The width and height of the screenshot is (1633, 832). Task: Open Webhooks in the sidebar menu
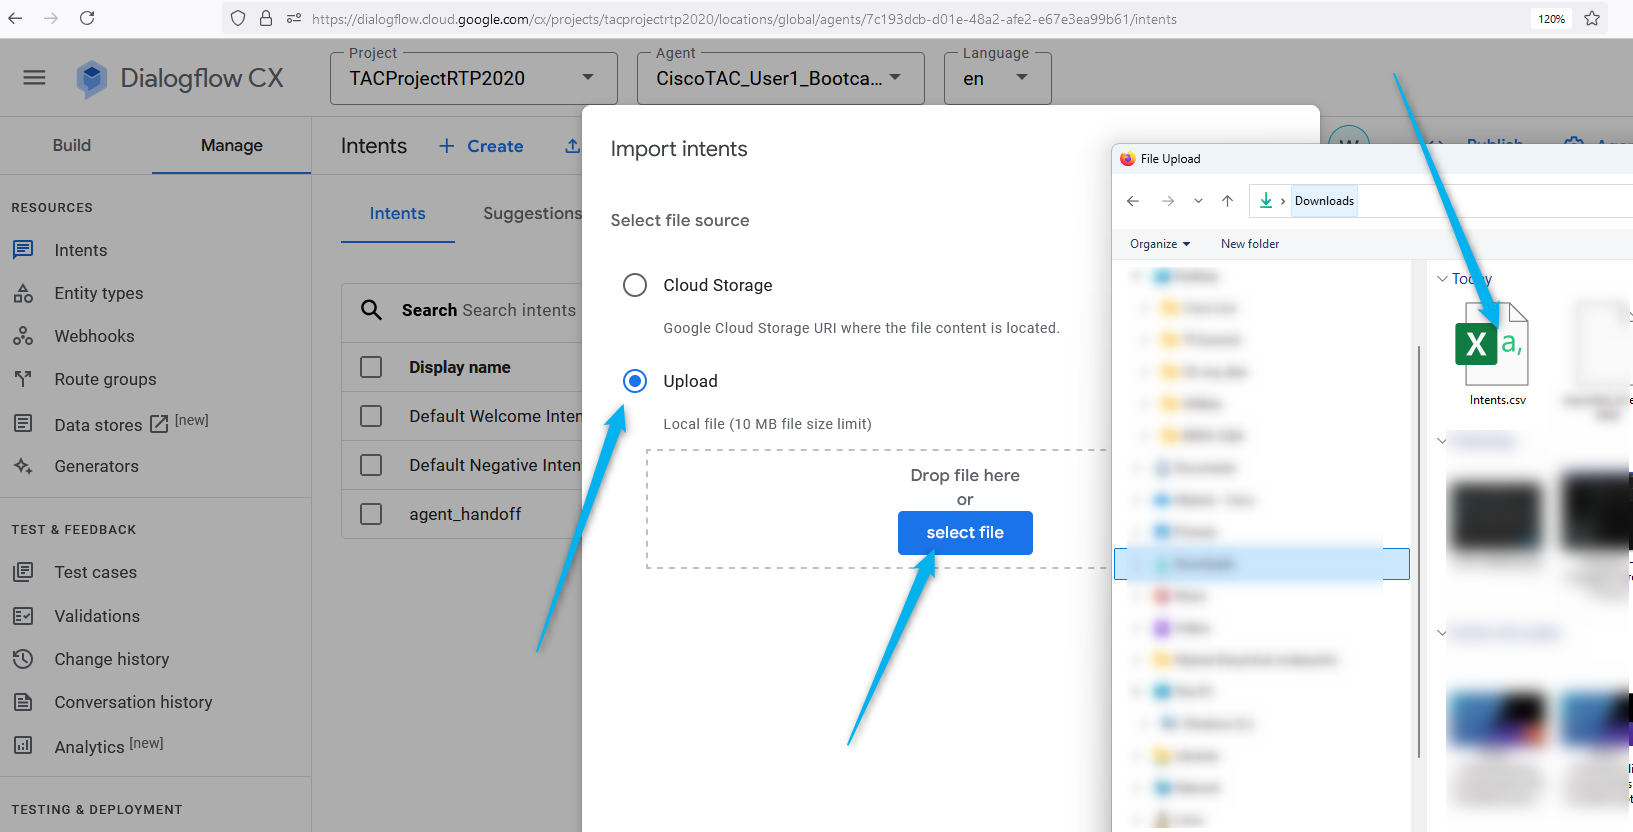(94, 336)
